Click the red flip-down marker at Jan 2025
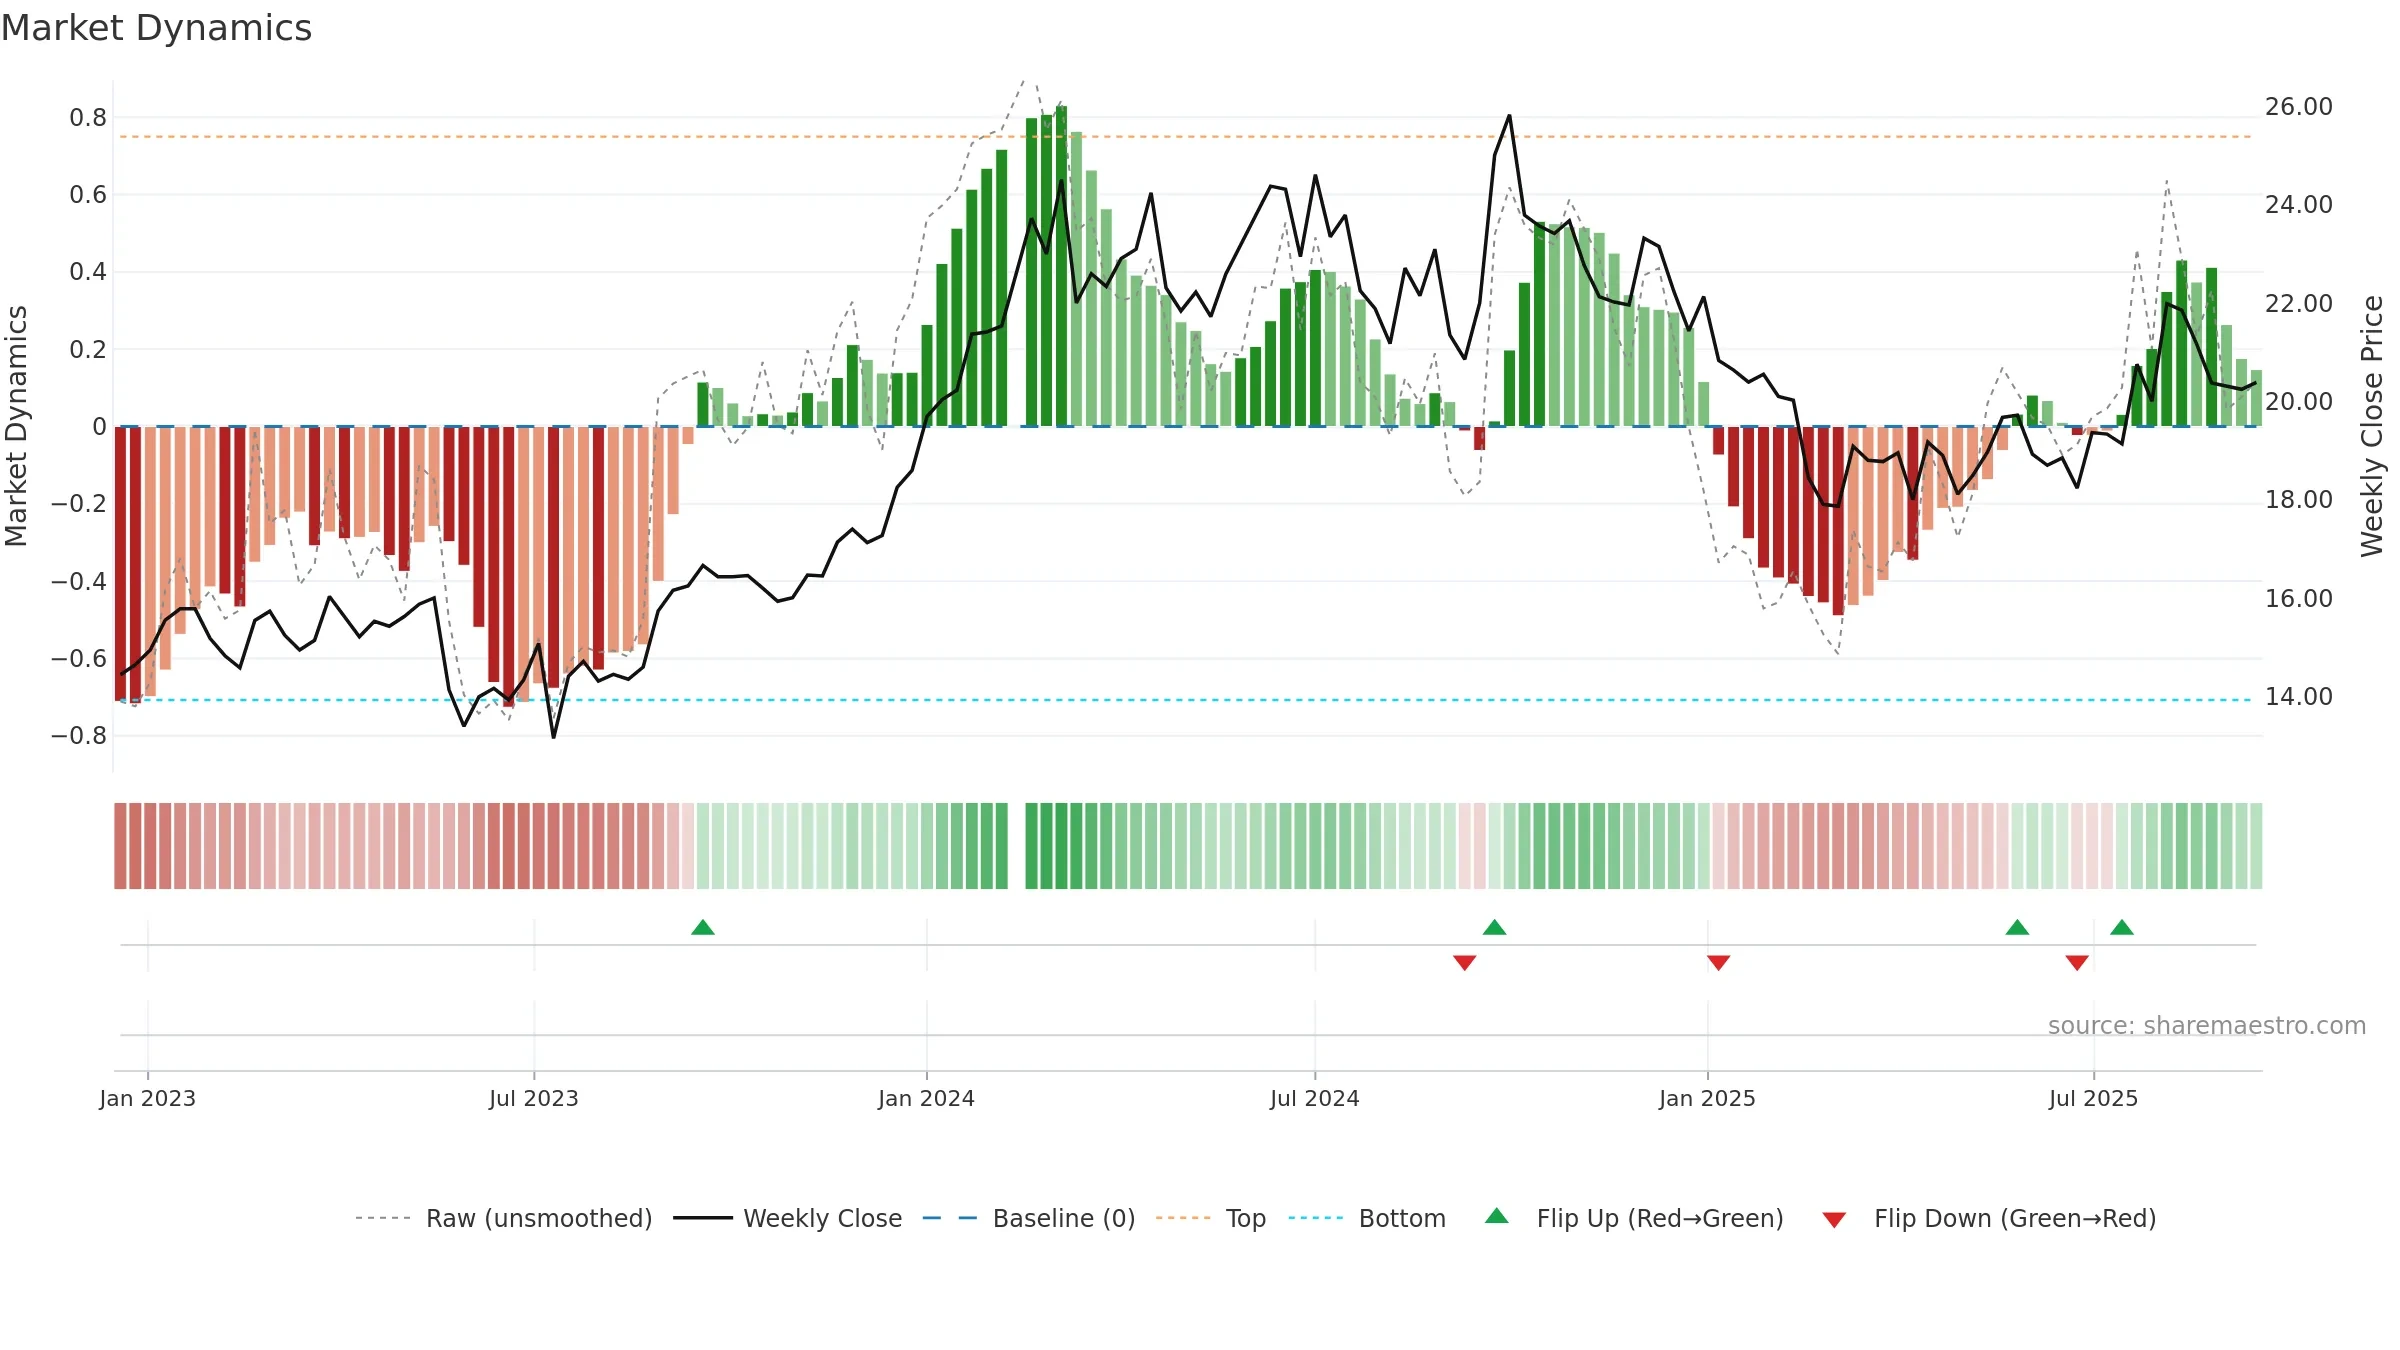 tap(1719, 962)
